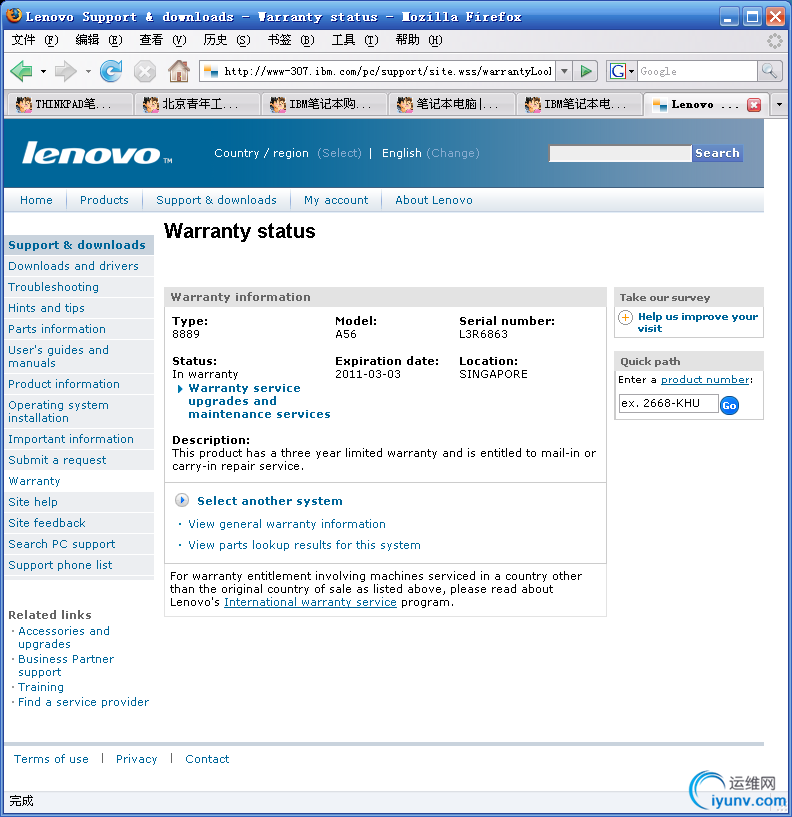Go to the Home page via house icon
This screenshot has height=817, width=792.
(x=179, y=71)
